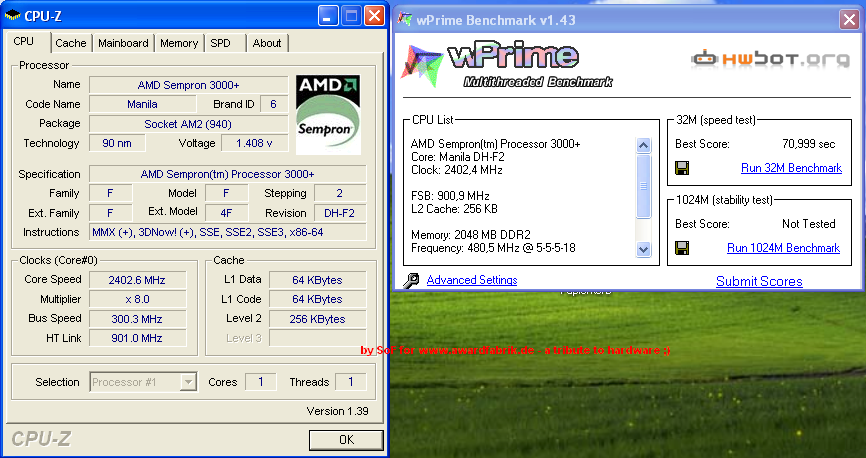Click the Multiplier value 'x 8.0'

point(137,299)
